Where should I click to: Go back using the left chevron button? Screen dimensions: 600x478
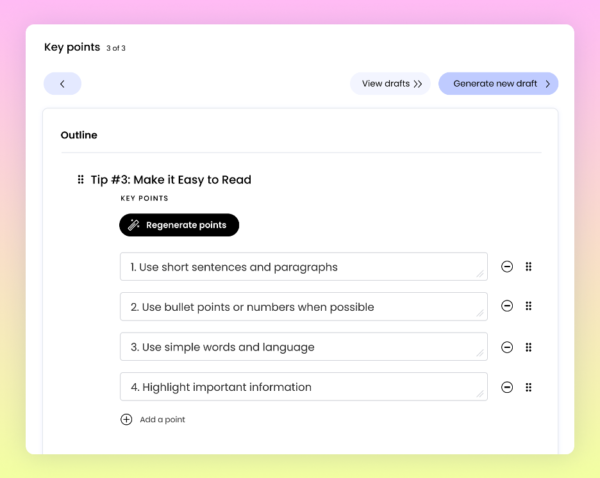click(62, 83)
